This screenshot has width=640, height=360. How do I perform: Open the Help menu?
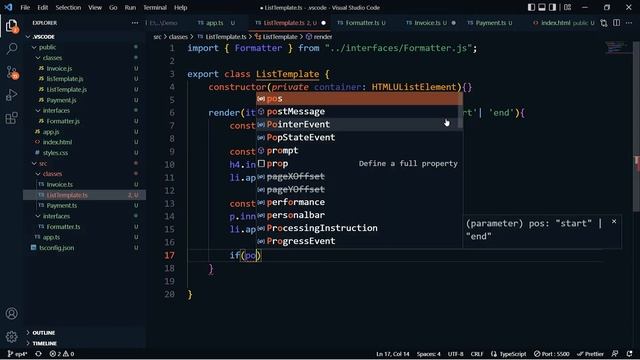tap(180, 7)
